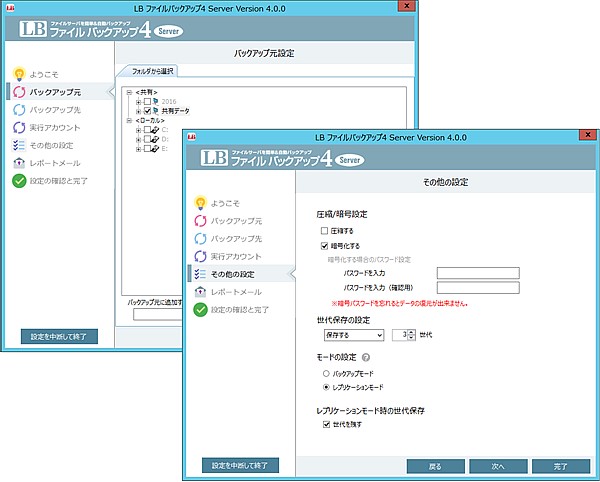Enable the 圧縮する checkbox
This screenshot has width=600, height=482.
(325, 230)
